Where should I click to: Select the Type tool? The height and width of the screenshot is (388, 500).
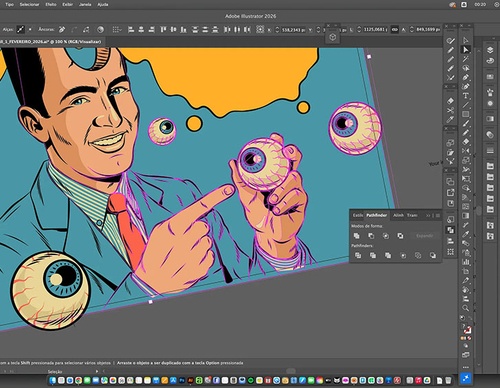tap(466, 96)
